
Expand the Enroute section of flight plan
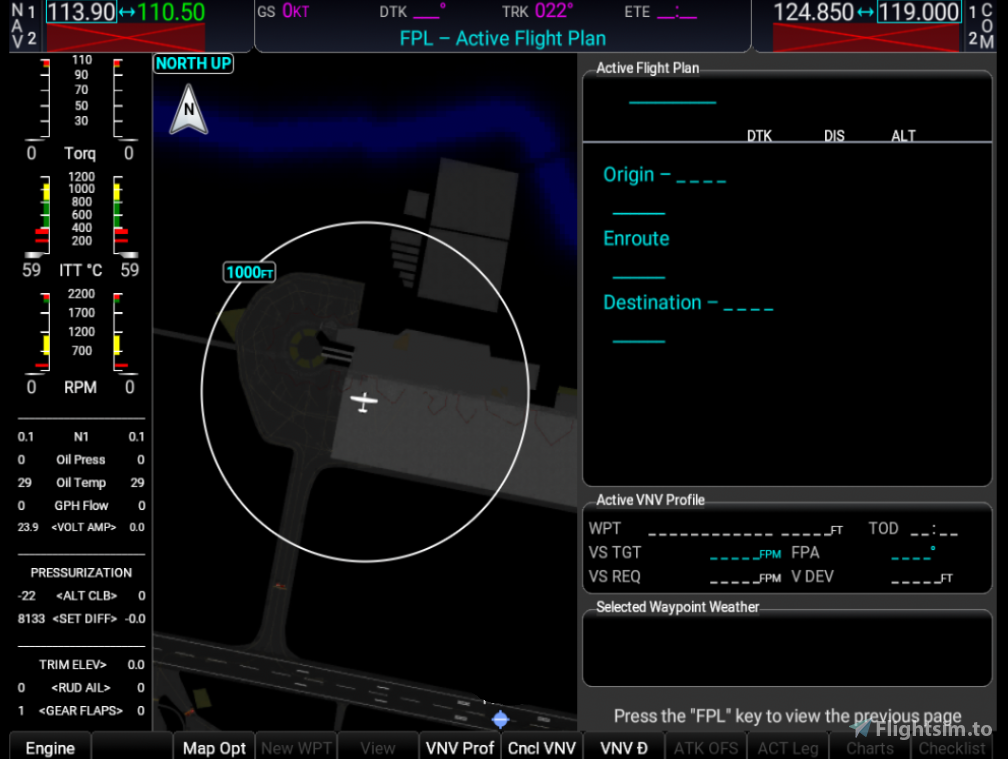coord(636,238)
